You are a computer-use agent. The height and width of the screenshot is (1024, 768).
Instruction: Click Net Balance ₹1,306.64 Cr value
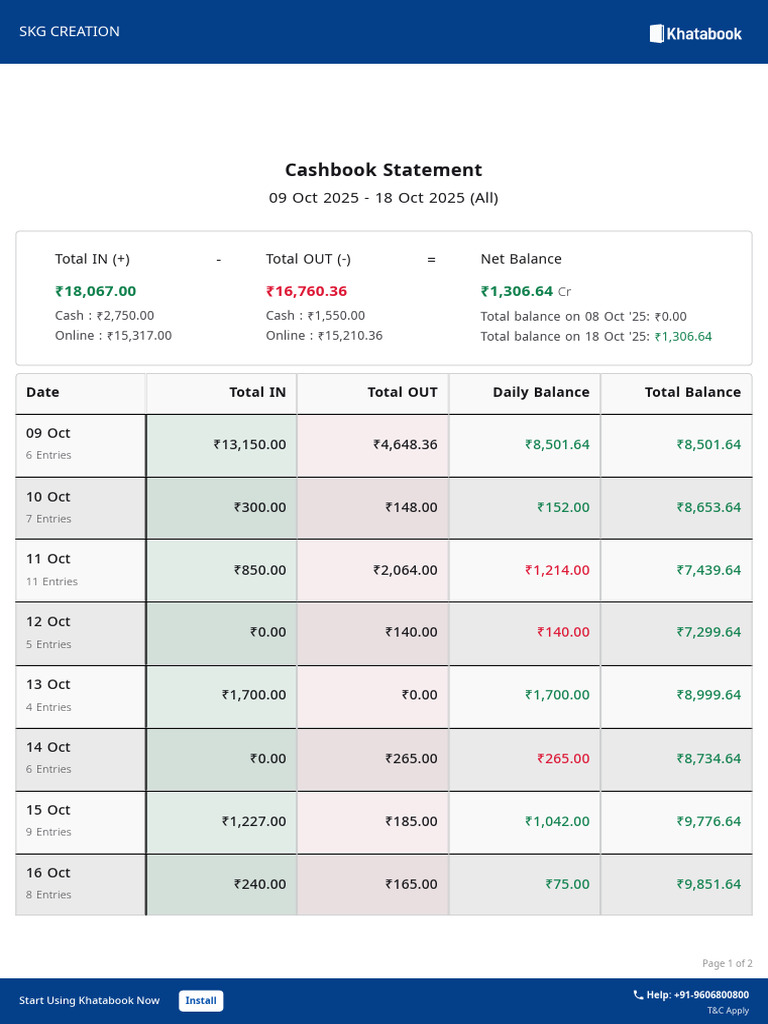click(x=526, y=291)
